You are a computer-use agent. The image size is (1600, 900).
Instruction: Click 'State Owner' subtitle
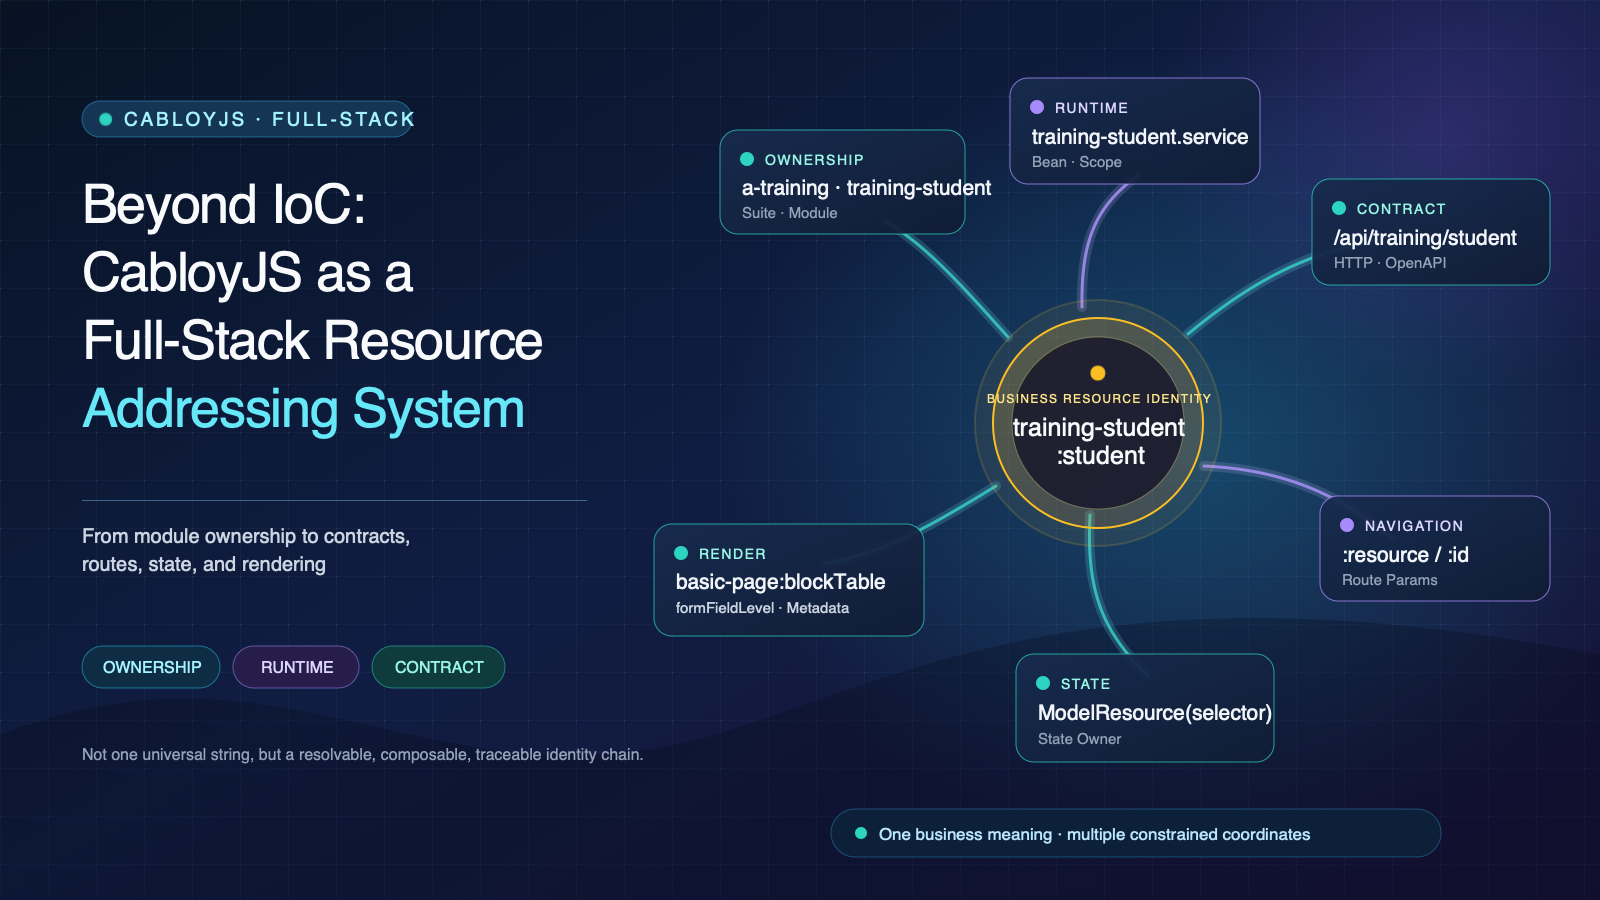coord(1079,739)
